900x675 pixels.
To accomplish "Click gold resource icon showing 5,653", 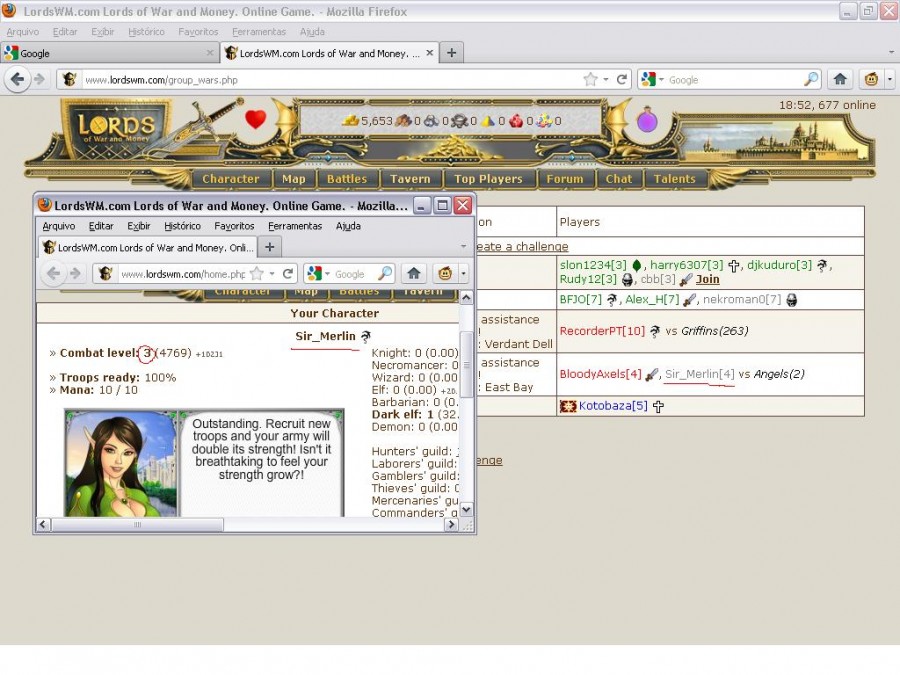I will [x=351, y=121].
